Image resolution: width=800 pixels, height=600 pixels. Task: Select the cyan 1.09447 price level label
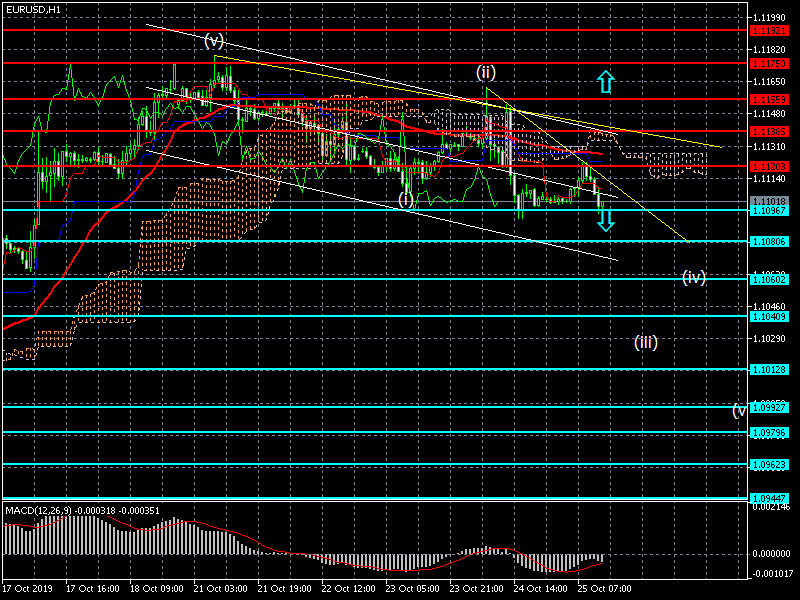point(769,498)
